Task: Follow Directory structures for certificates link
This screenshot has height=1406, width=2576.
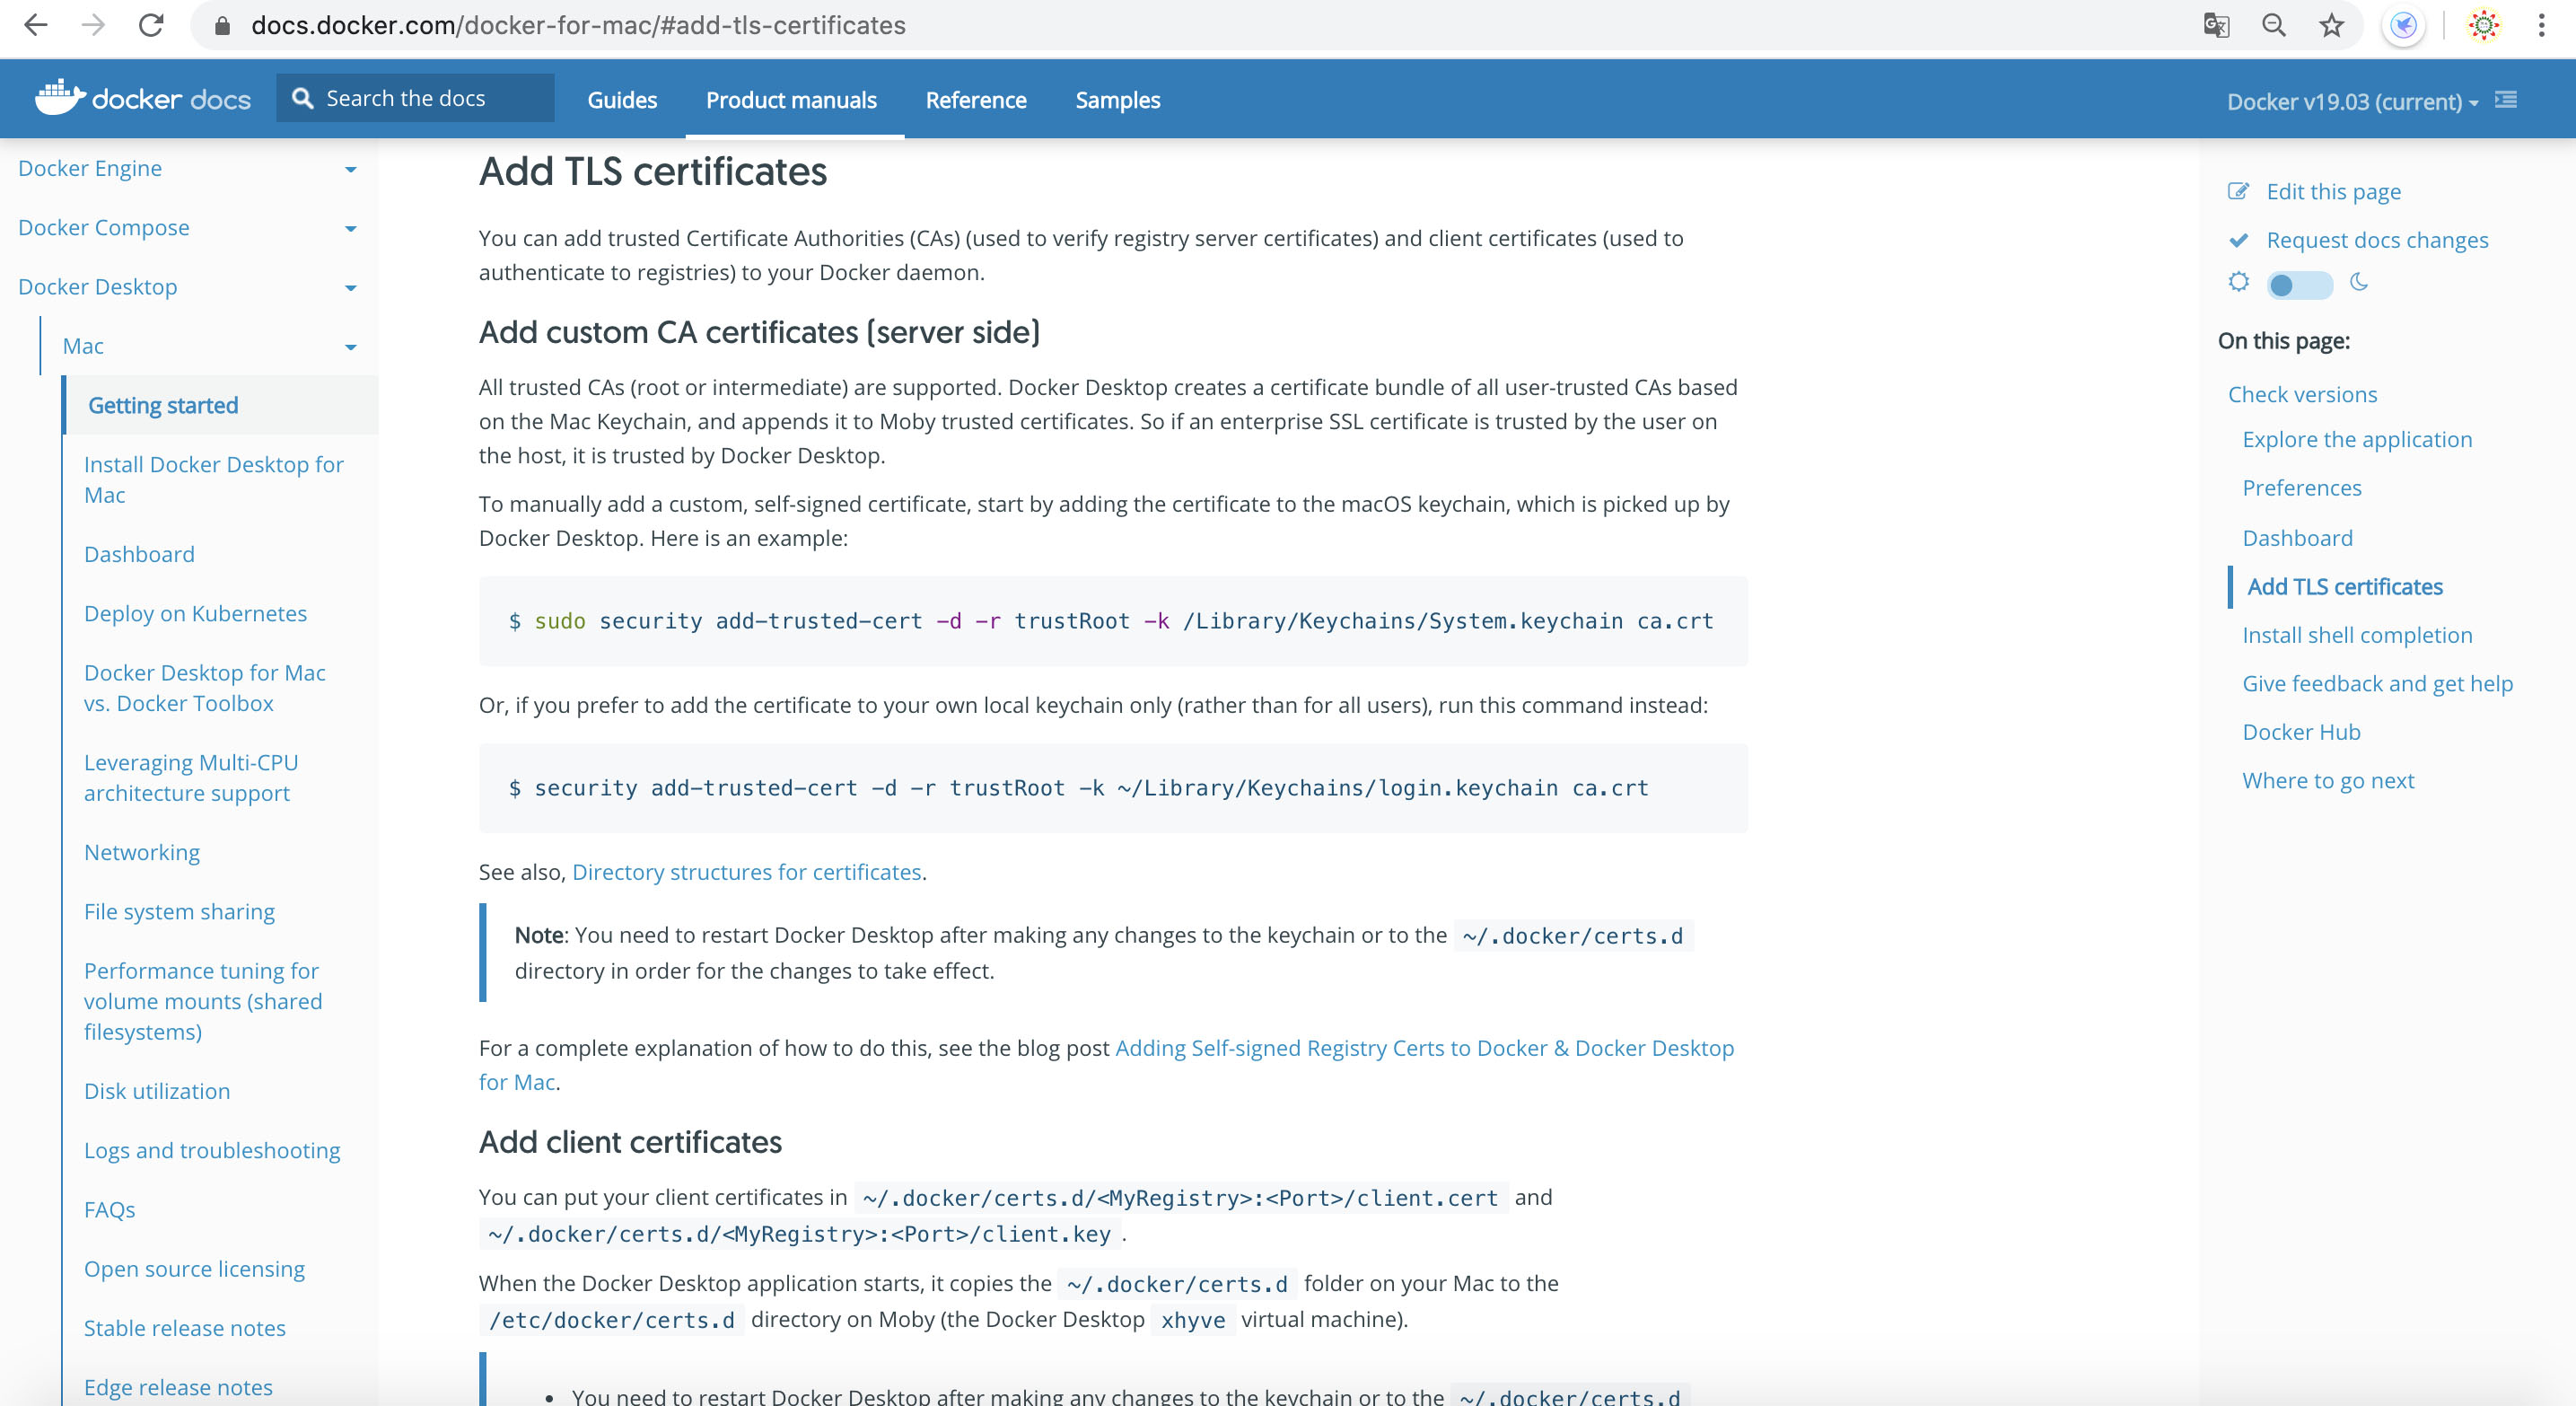Action: pos(746,872)
